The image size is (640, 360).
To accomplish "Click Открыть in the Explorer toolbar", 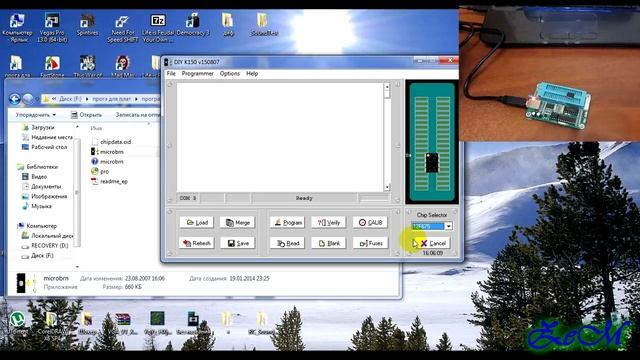I will [x=87, y=115].
